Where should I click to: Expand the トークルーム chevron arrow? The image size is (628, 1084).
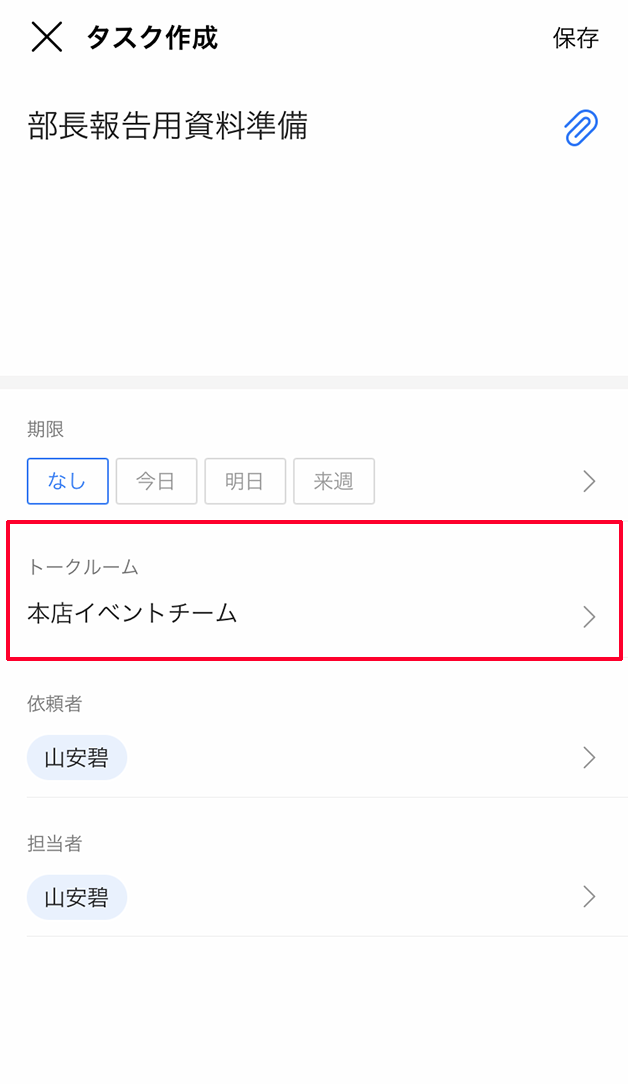pos(589,617)
